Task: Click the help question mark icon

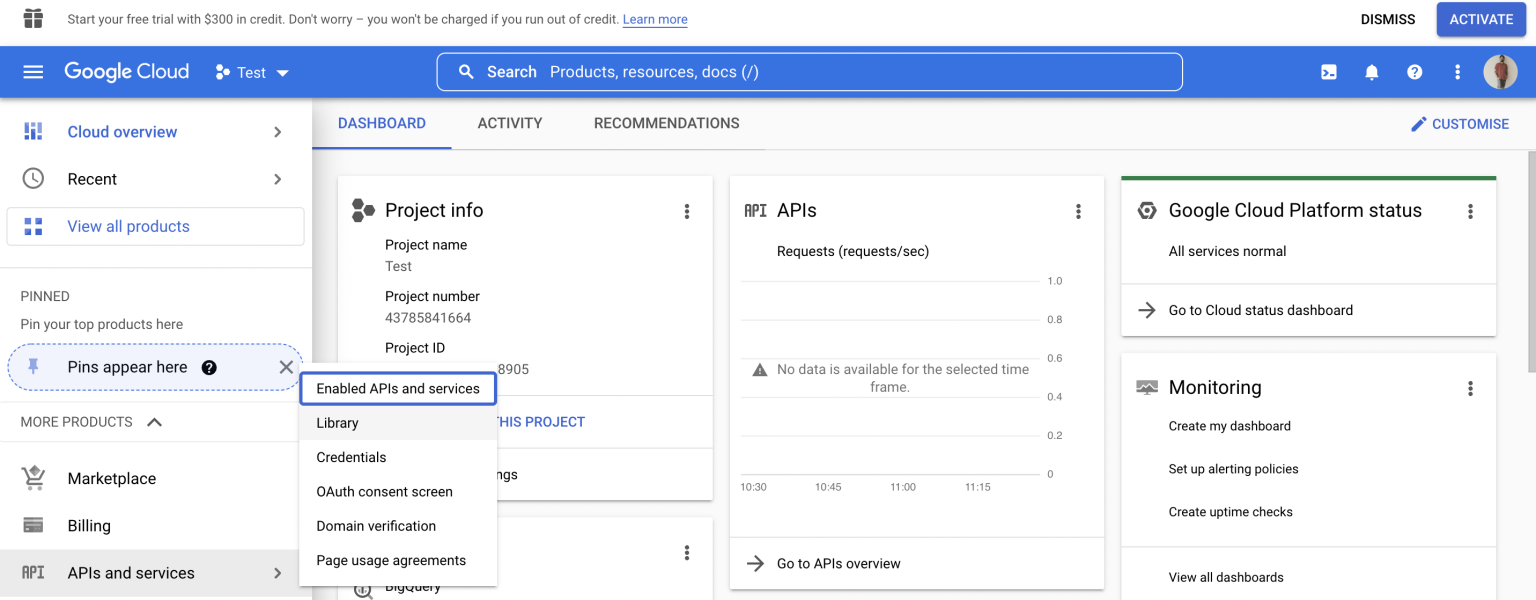Action: tap(1414, 72)
